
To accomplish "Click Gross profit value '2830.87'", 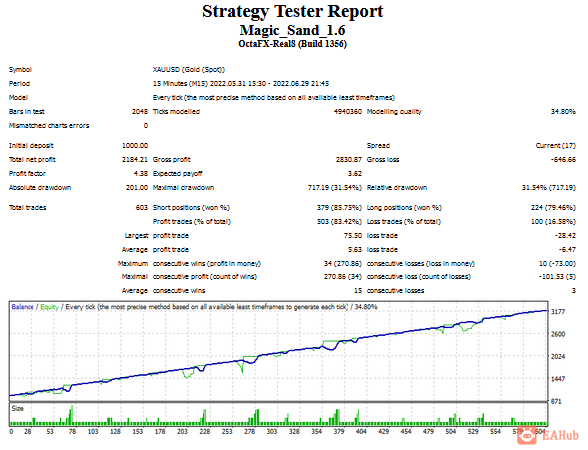I will [x=349, y=160].
